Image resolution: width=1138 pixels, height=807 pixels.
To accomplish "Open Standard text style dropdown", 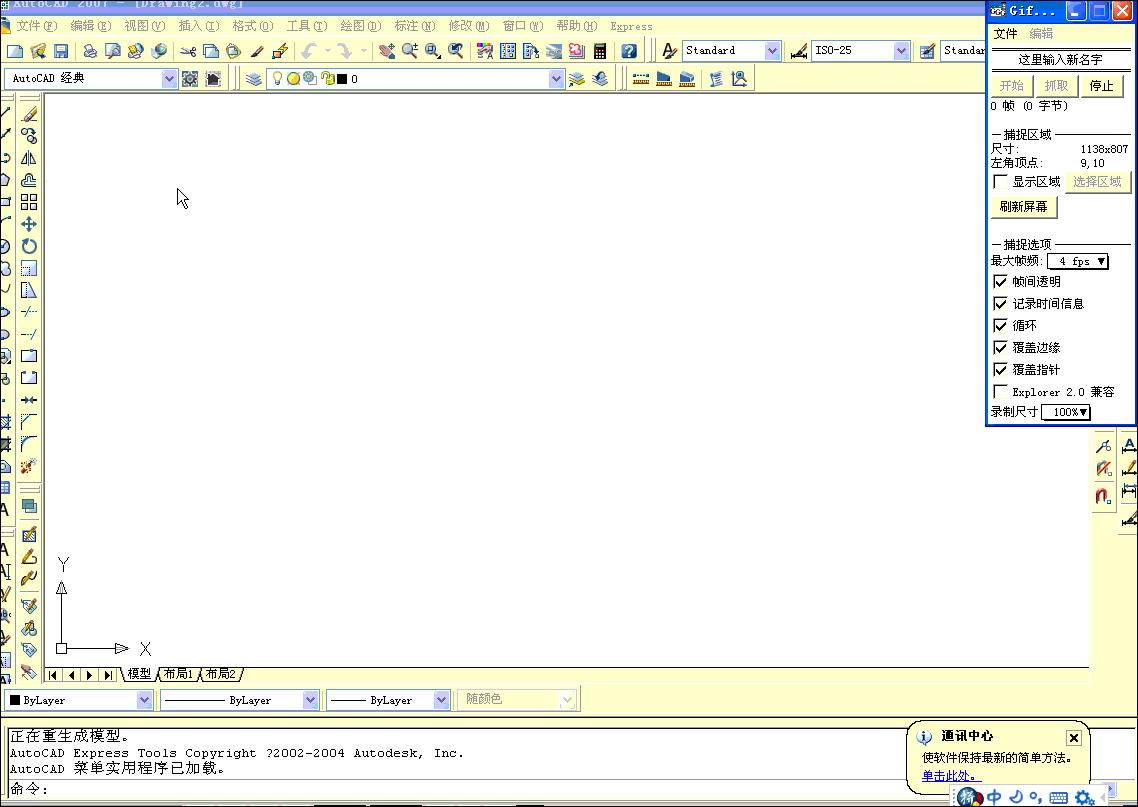I will coord(772,51).
